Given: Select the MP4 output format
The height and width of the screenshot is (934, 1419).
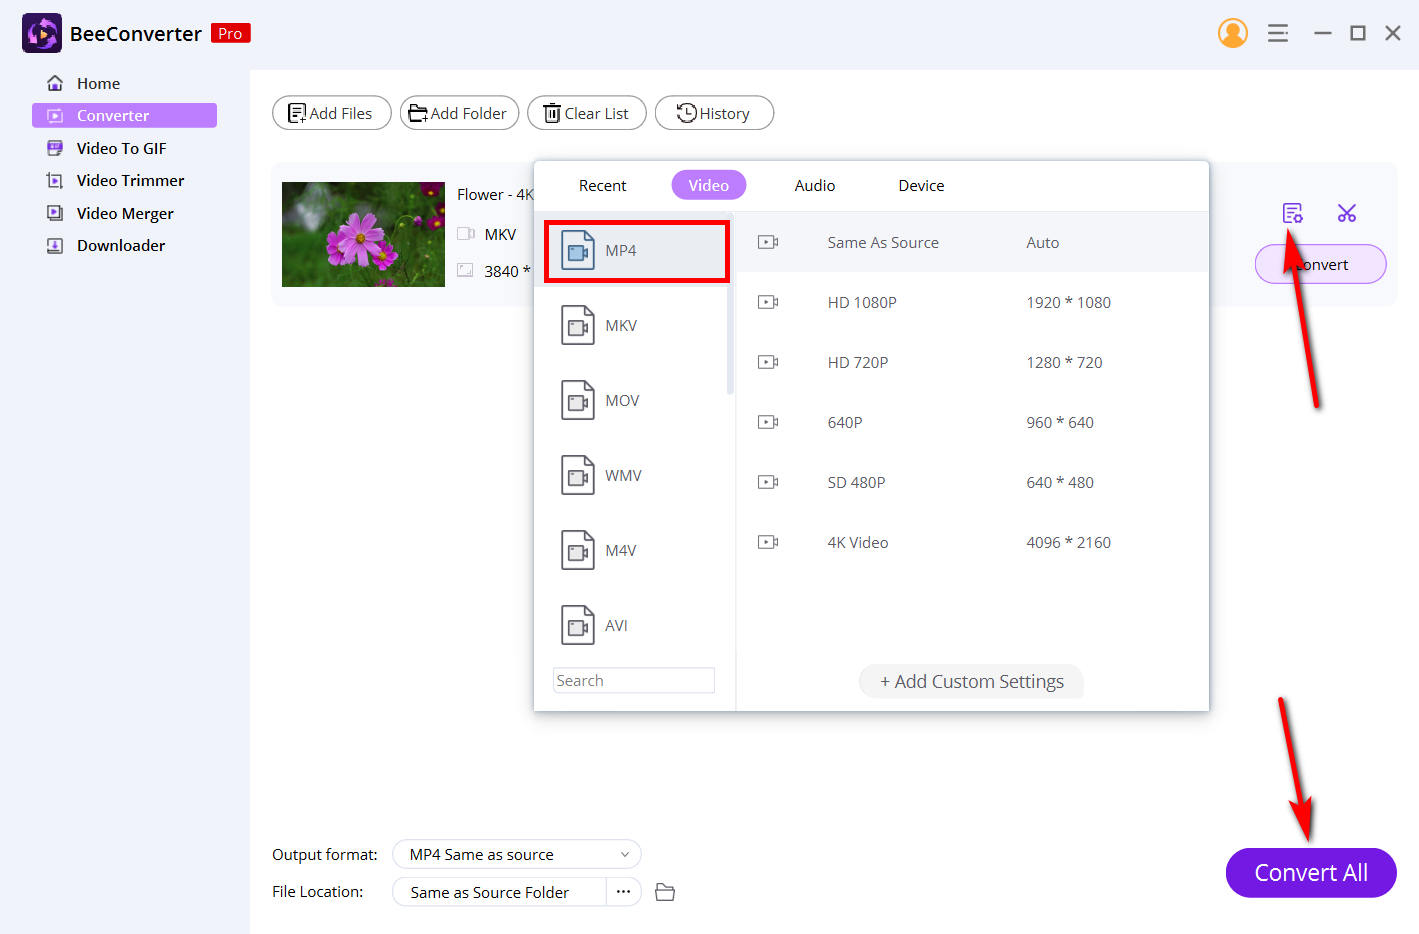Looking at the screenshot, I should pyautogui.click(x=636, y=250).
